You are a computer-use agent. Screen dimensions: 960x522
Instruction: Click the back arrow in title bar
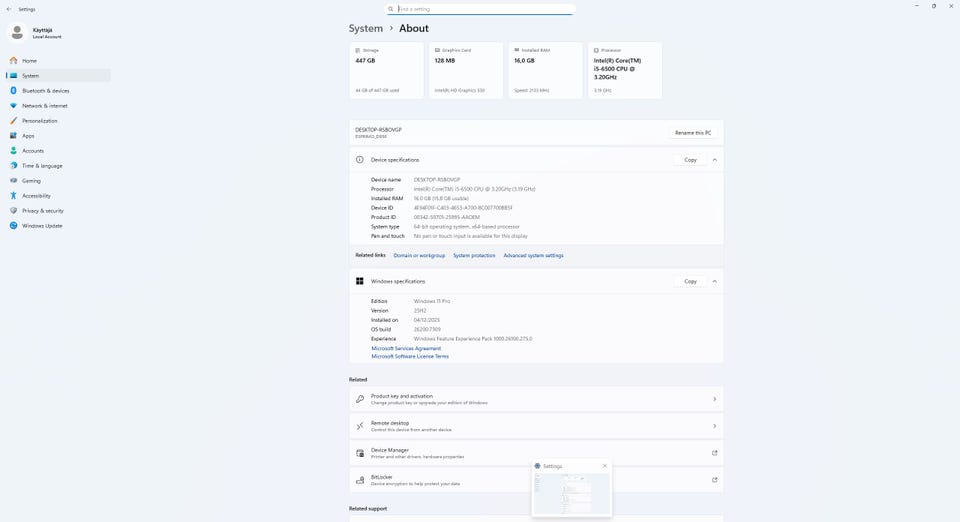pos(8,8)
